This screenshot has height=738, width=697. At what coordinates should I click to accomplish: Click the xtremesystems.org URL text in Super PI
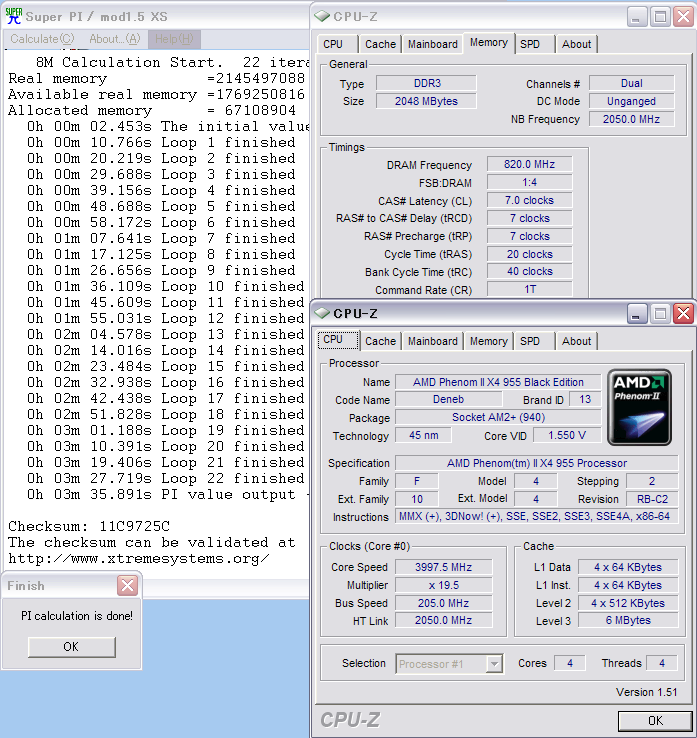pos(139,559)
